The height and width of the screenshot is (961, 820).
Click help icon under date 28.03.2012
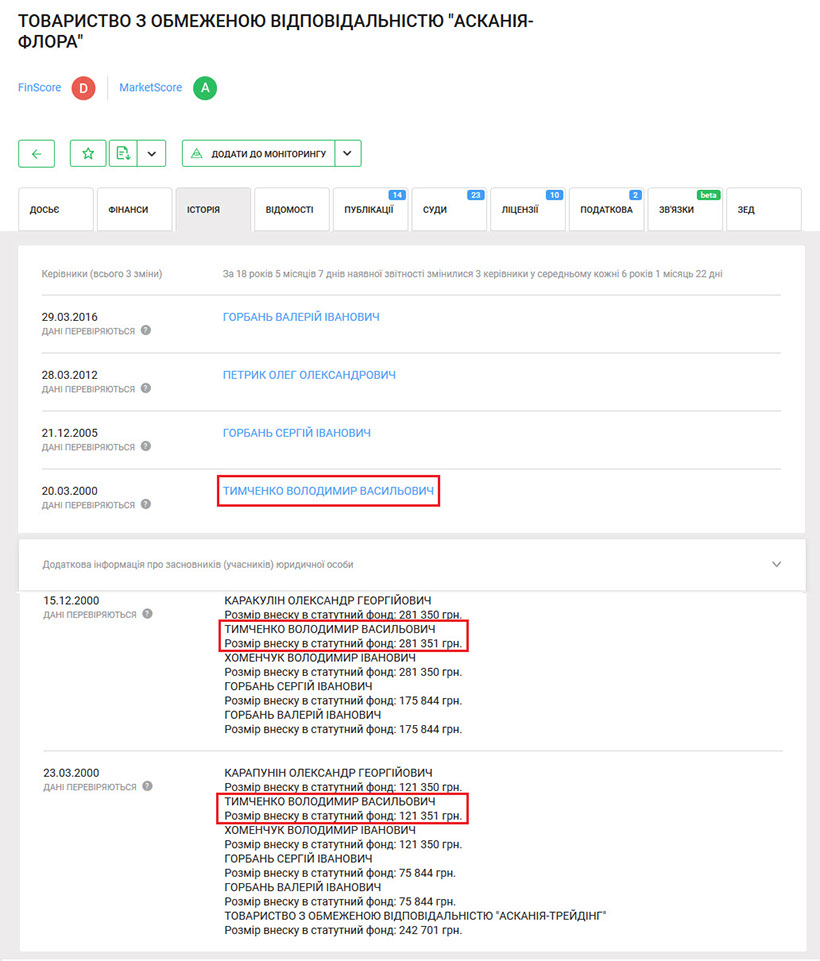click(146, 388)
